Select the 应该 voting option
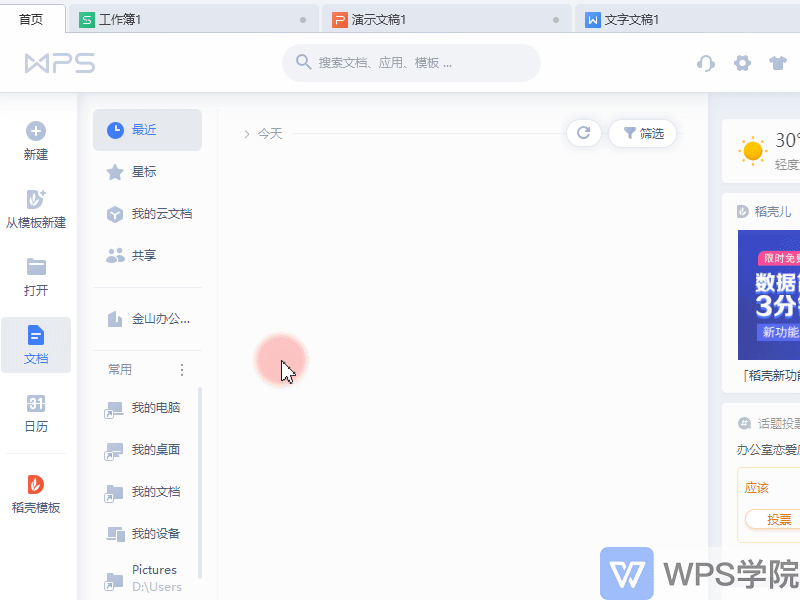Screen dimensions: 800x600 (x=757, y=487)
